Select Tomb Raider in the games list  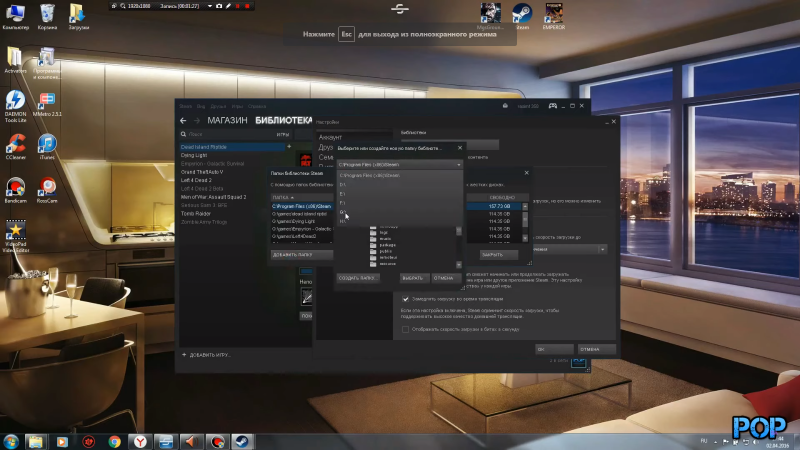196,214
